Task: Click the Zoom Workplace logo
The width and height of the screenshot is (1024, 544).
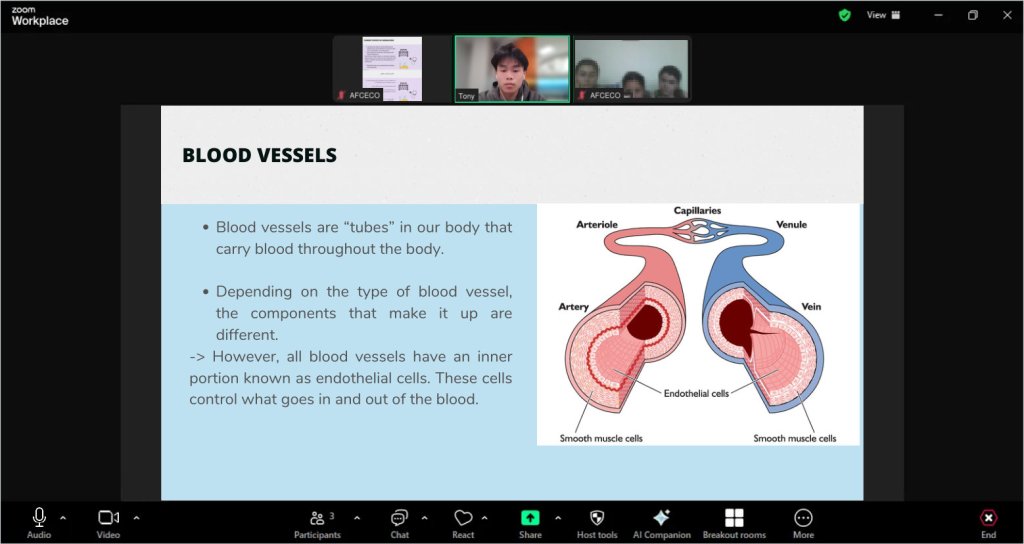Action: [39, 16]
